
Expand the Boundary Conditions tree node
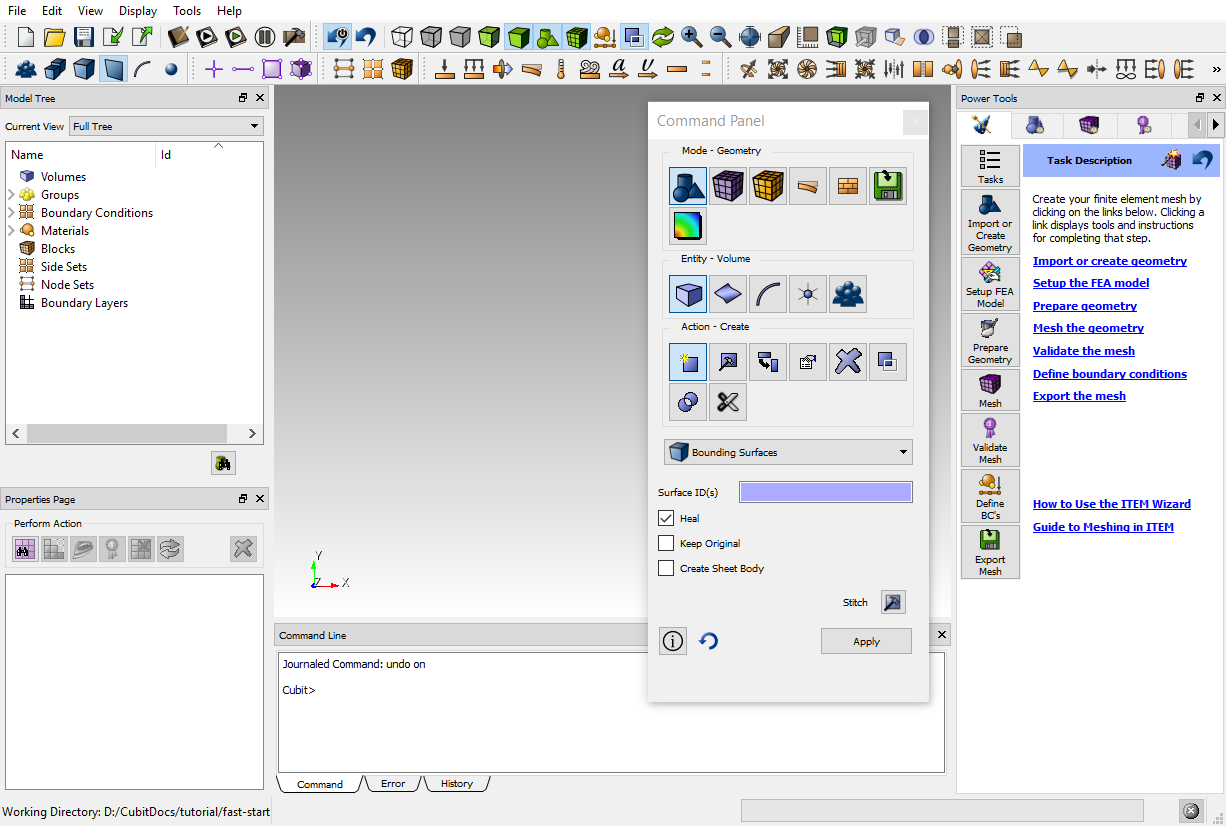coord(11,213)
